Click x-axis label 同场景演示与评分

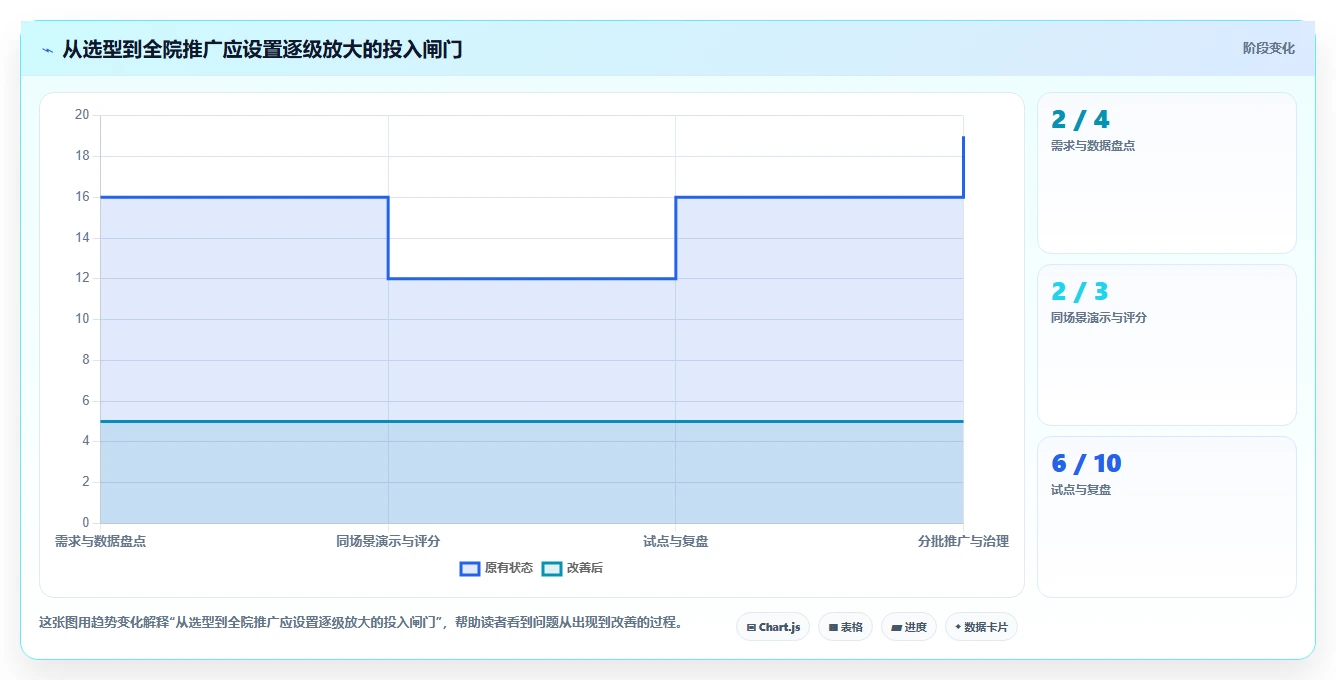[x=388, y=541]
